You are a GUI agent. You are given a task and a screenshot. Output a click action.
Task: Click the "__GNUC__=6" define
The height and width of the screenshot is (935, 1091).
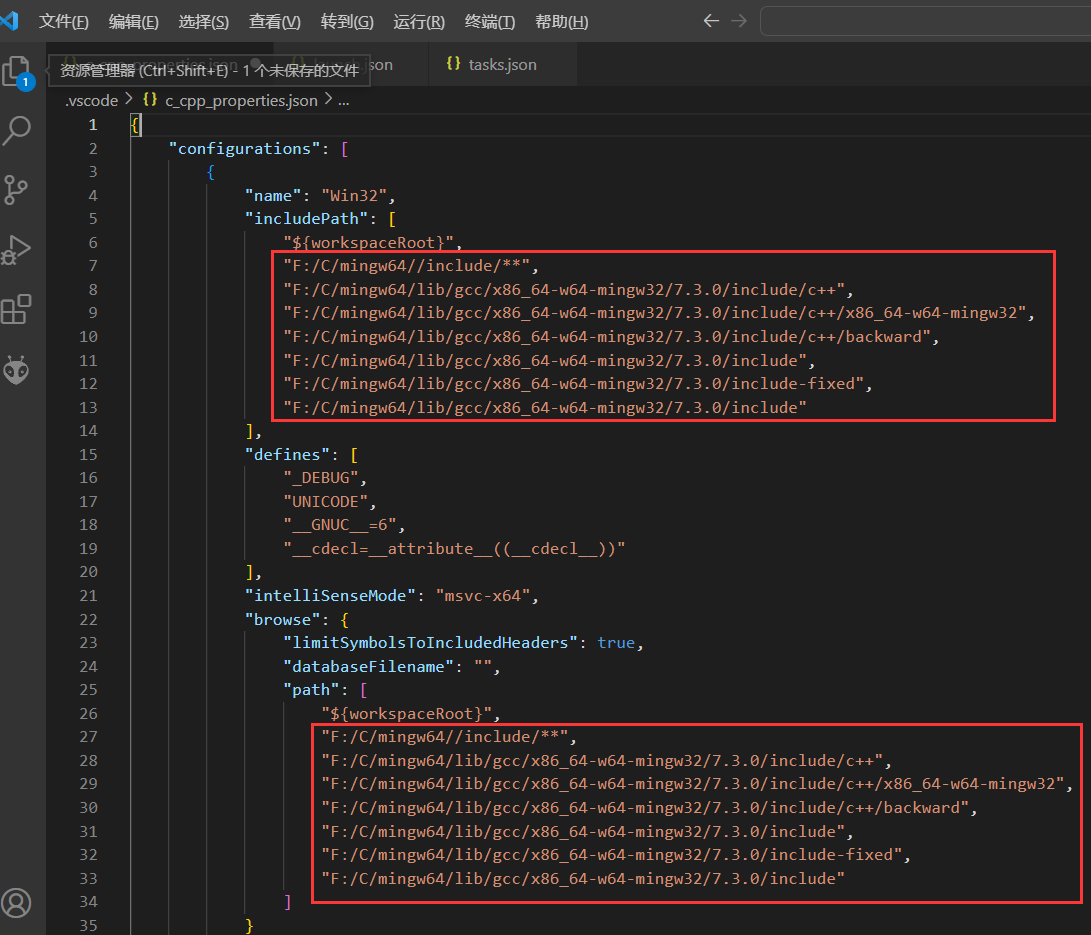[340, 525]
